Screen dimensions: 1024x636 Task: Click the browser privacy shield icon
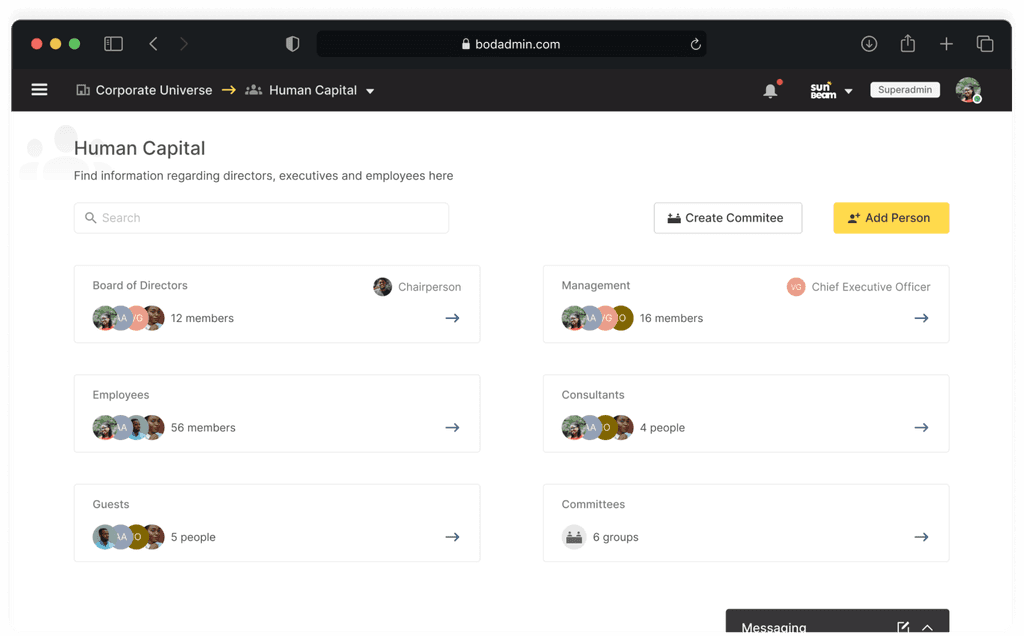point(293,44)
